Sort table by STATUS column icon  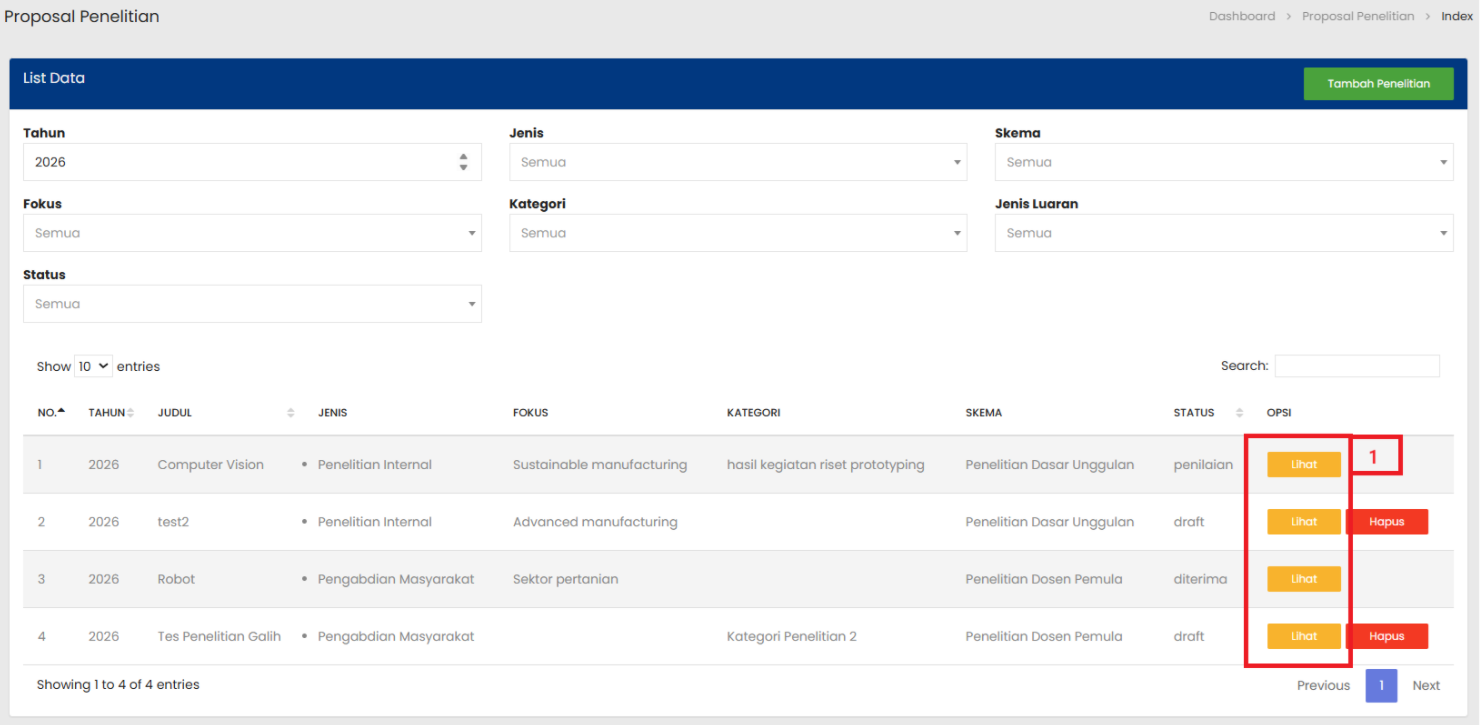[x=1240, y=413]
